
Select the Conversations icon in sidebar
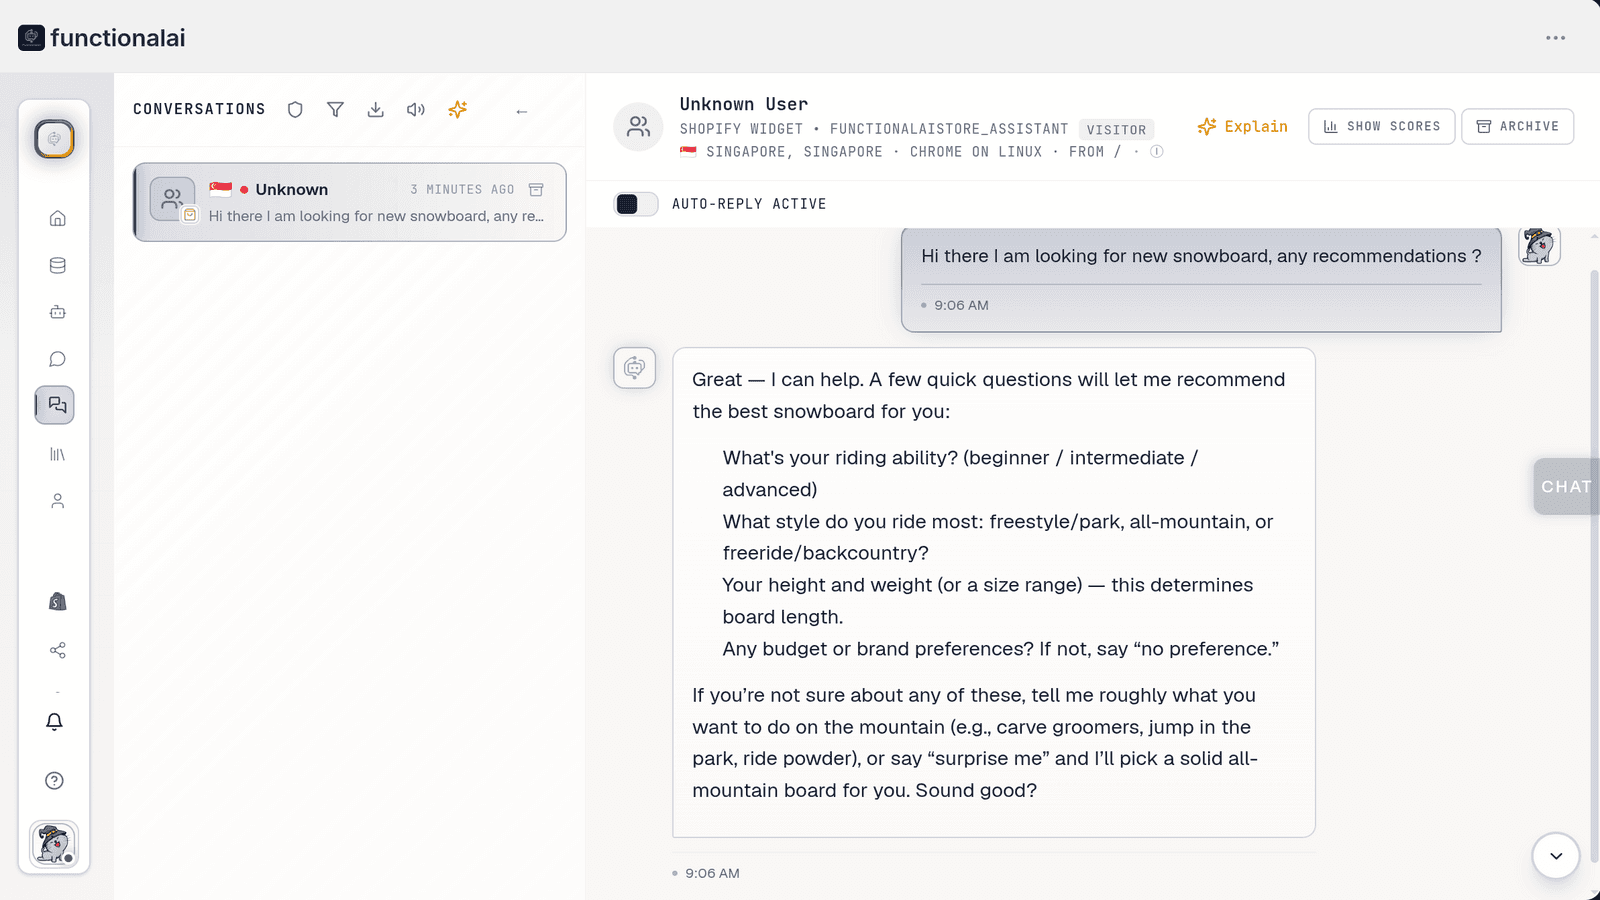55,405
